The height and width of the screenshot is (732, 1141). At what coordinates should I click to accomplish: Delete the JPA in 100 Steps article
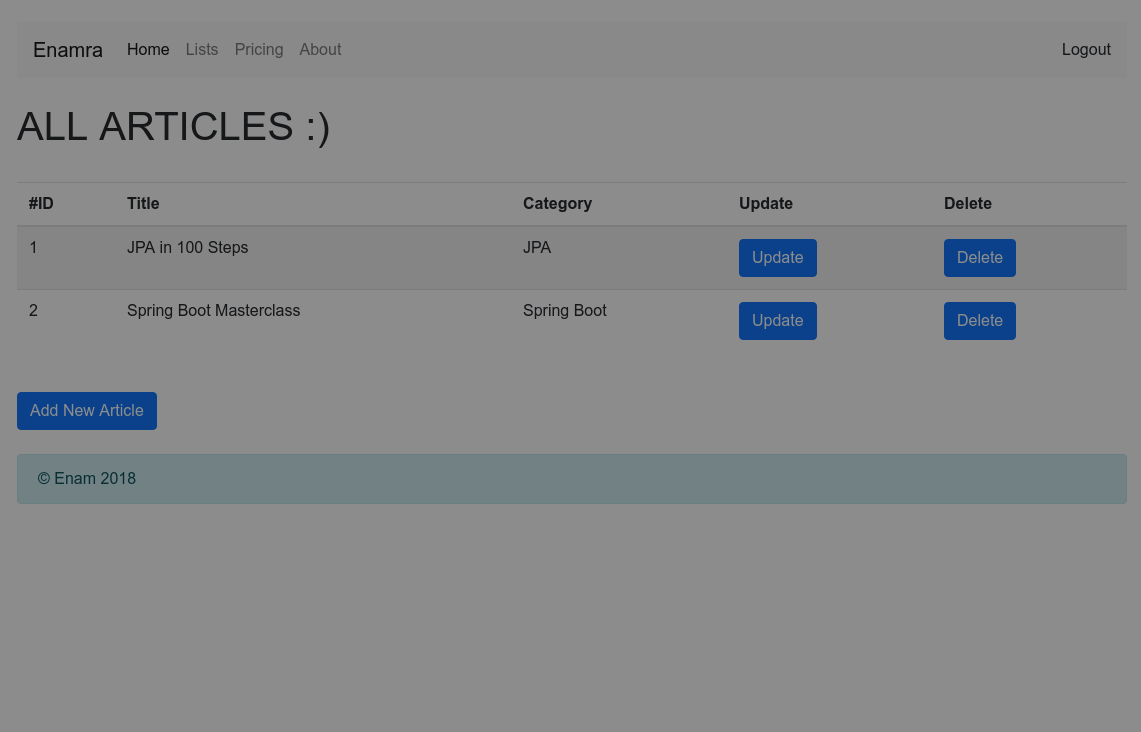point(979,258)
